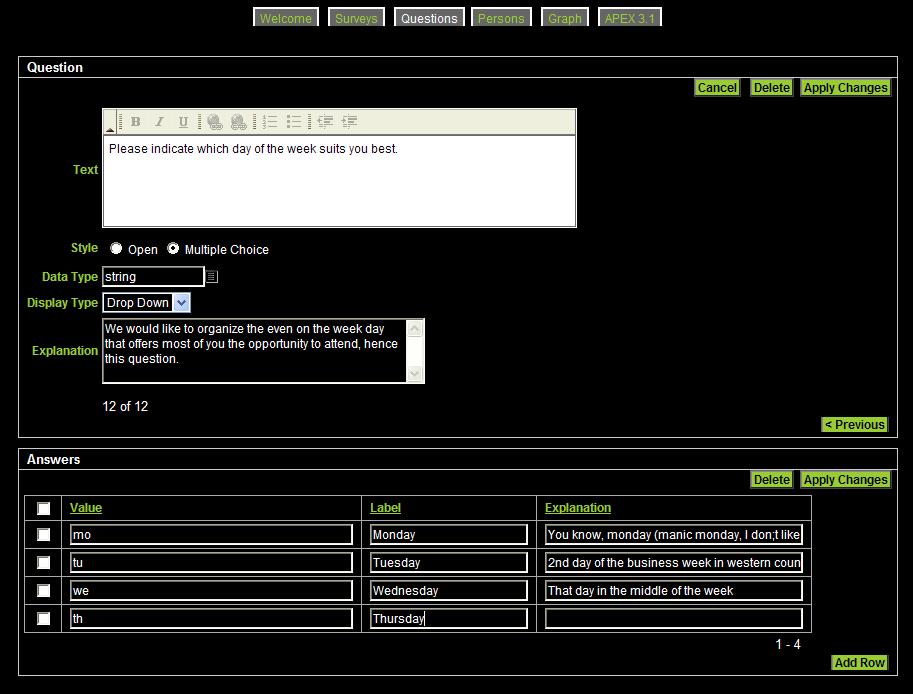
Task: Toggle underline formatting in Text editor
Action: tap(183, 122)
